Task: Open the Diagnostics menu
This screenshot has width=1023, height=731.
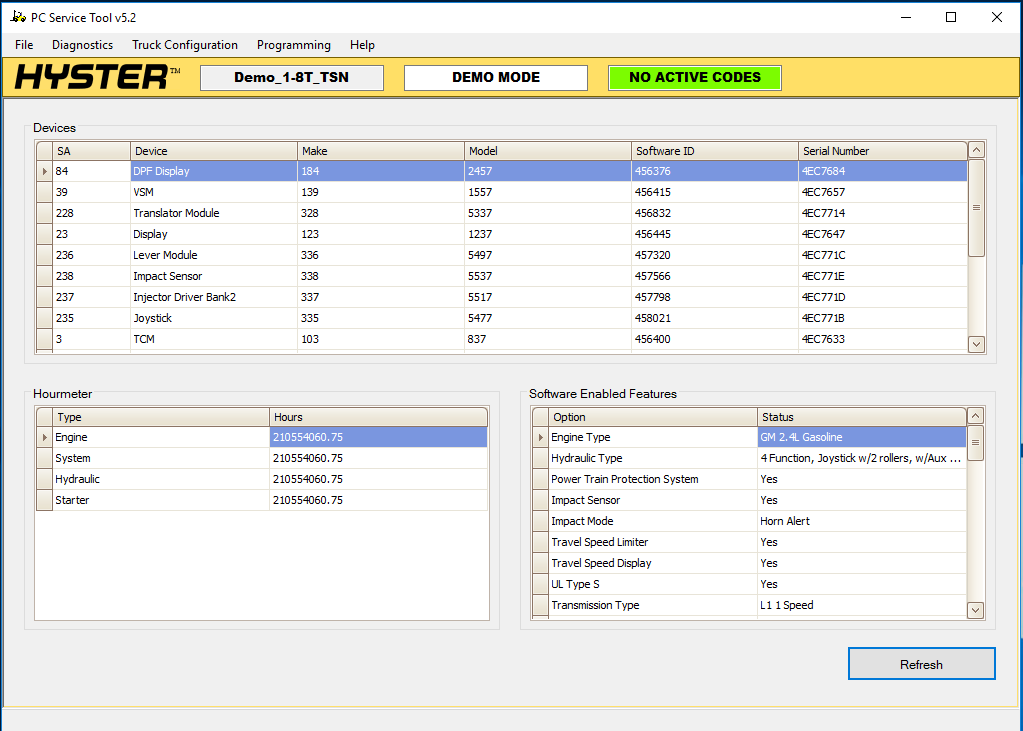Action: tap(82, 45)
